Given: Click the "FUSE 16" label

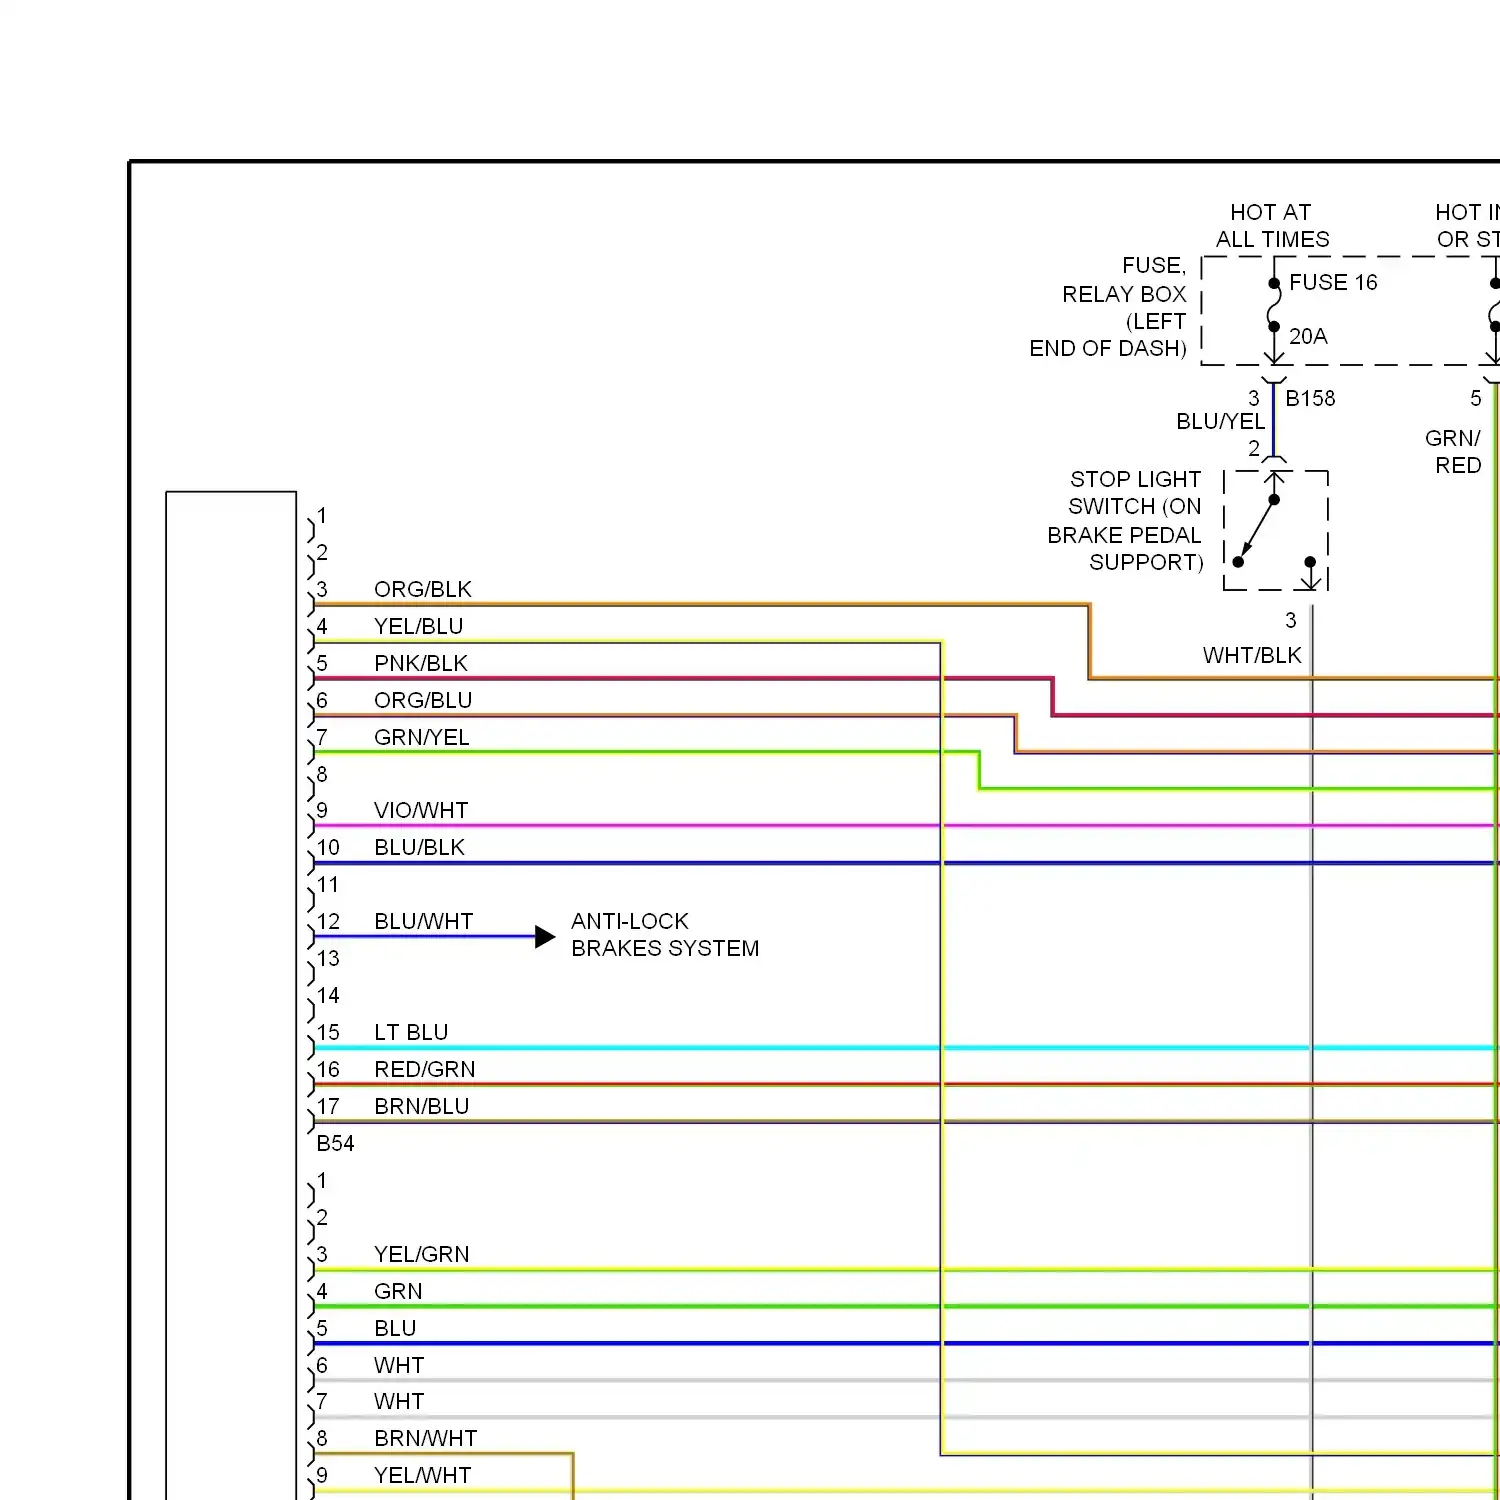Looking at the screenshot, I should click(x=1333, y=283).
